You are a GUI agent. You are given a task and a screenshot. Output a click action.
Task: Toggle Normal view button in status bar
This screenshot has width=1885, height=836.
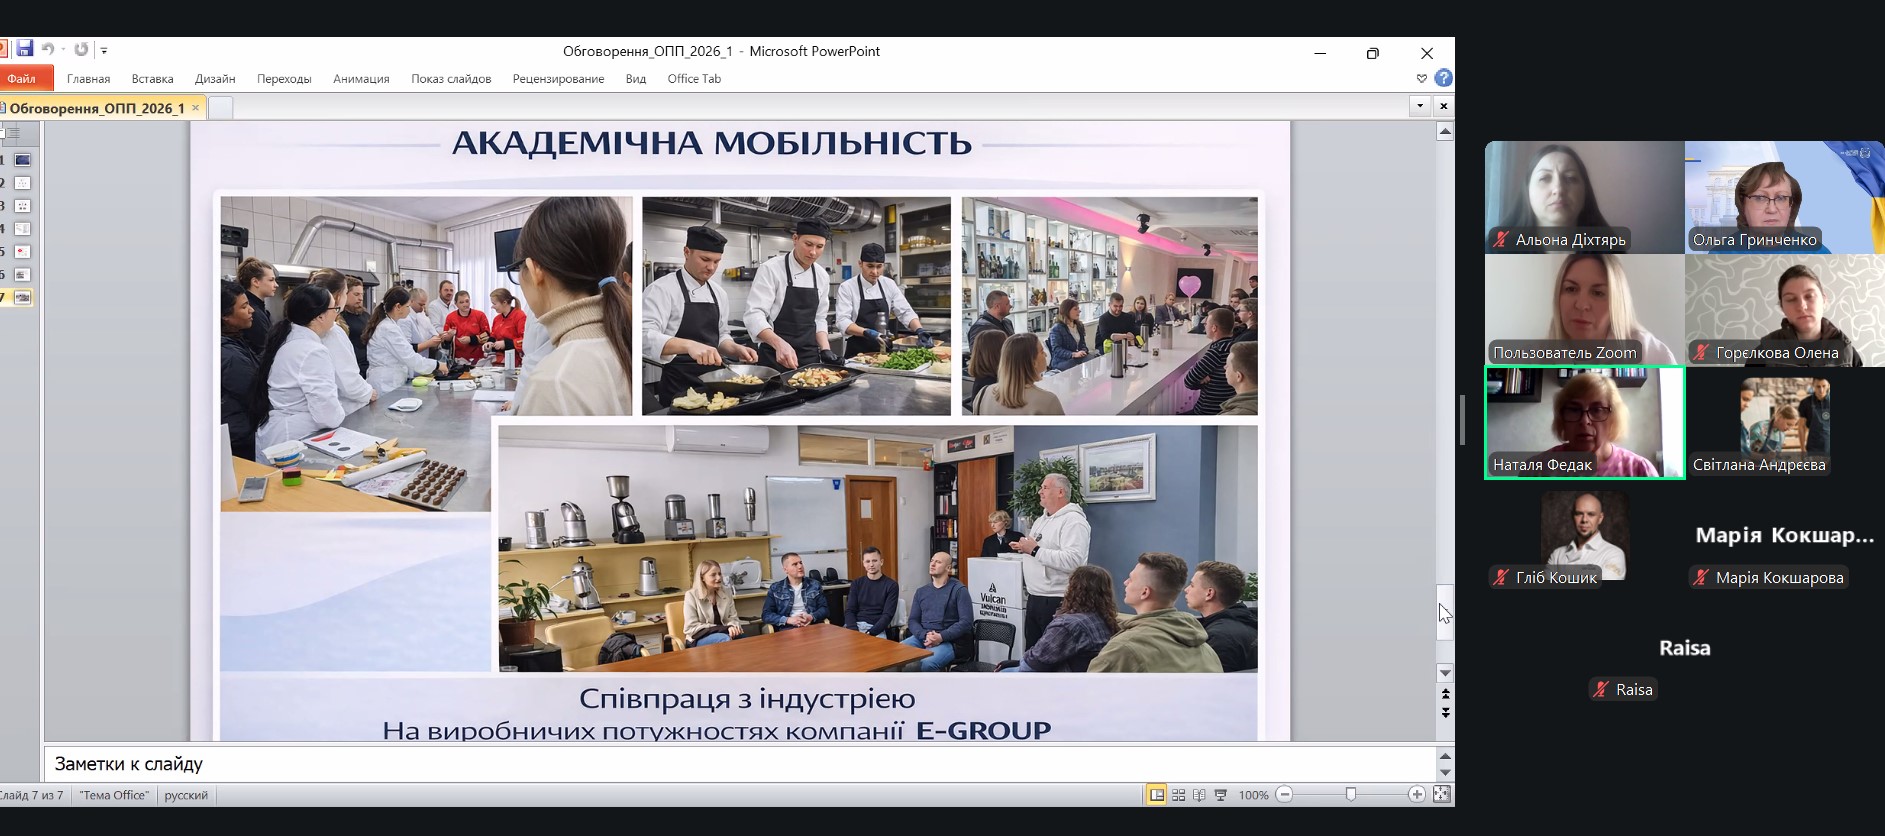tap(1156, 795)
